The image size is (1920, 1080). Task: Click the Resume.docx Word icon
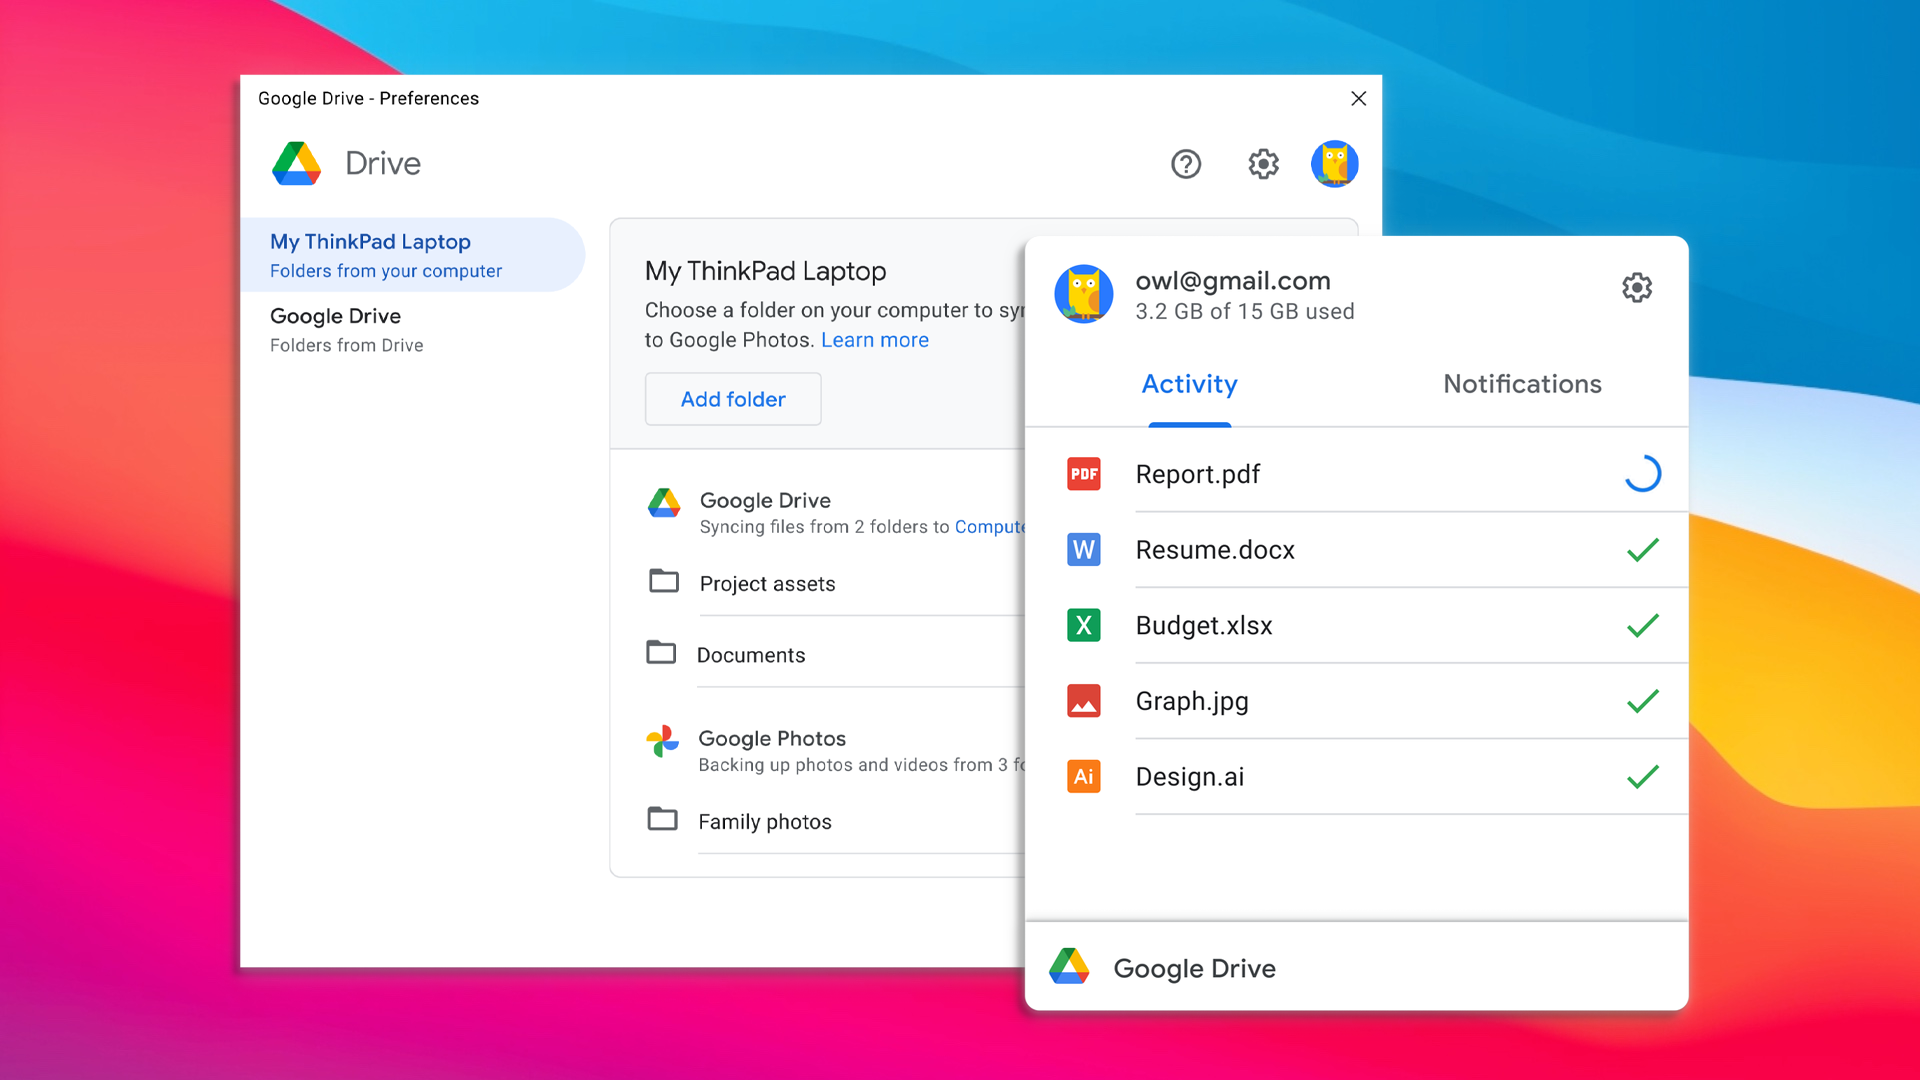pos(1084,550)
